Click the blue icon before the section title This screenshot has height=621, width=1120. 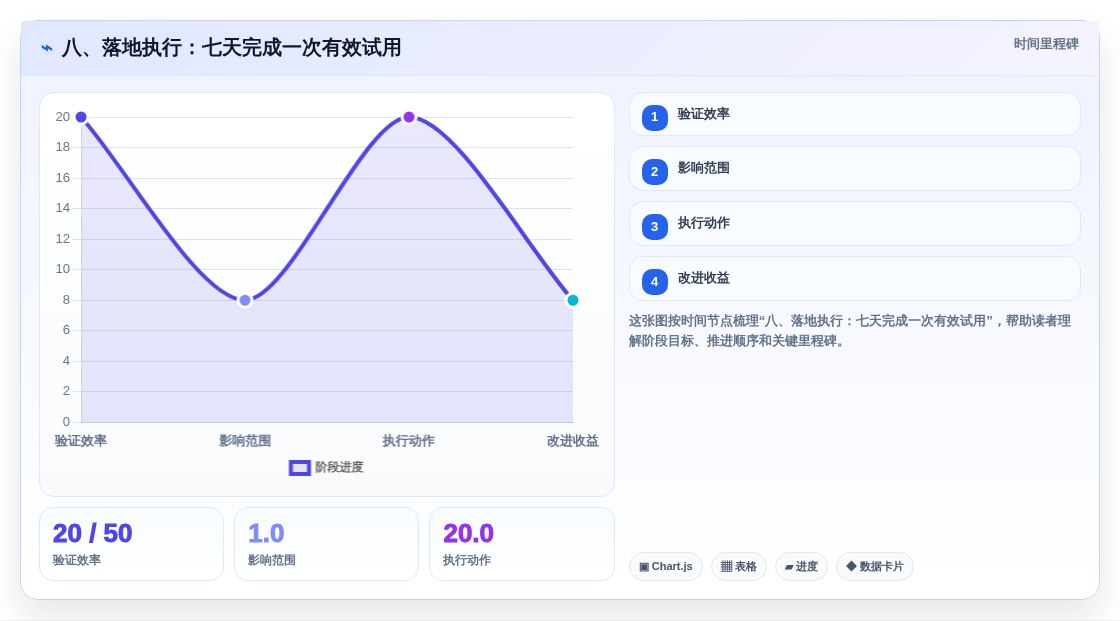(47, 48)
